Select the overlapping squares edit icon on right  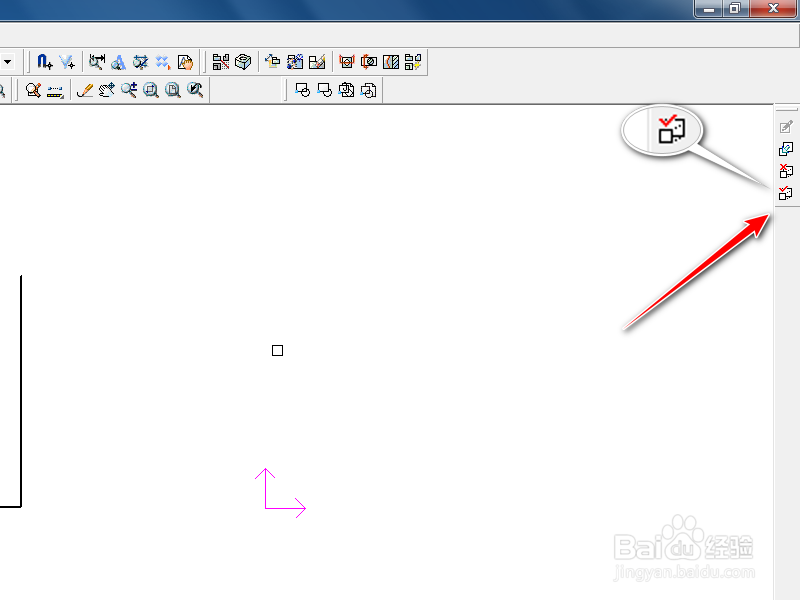(786, 149)
